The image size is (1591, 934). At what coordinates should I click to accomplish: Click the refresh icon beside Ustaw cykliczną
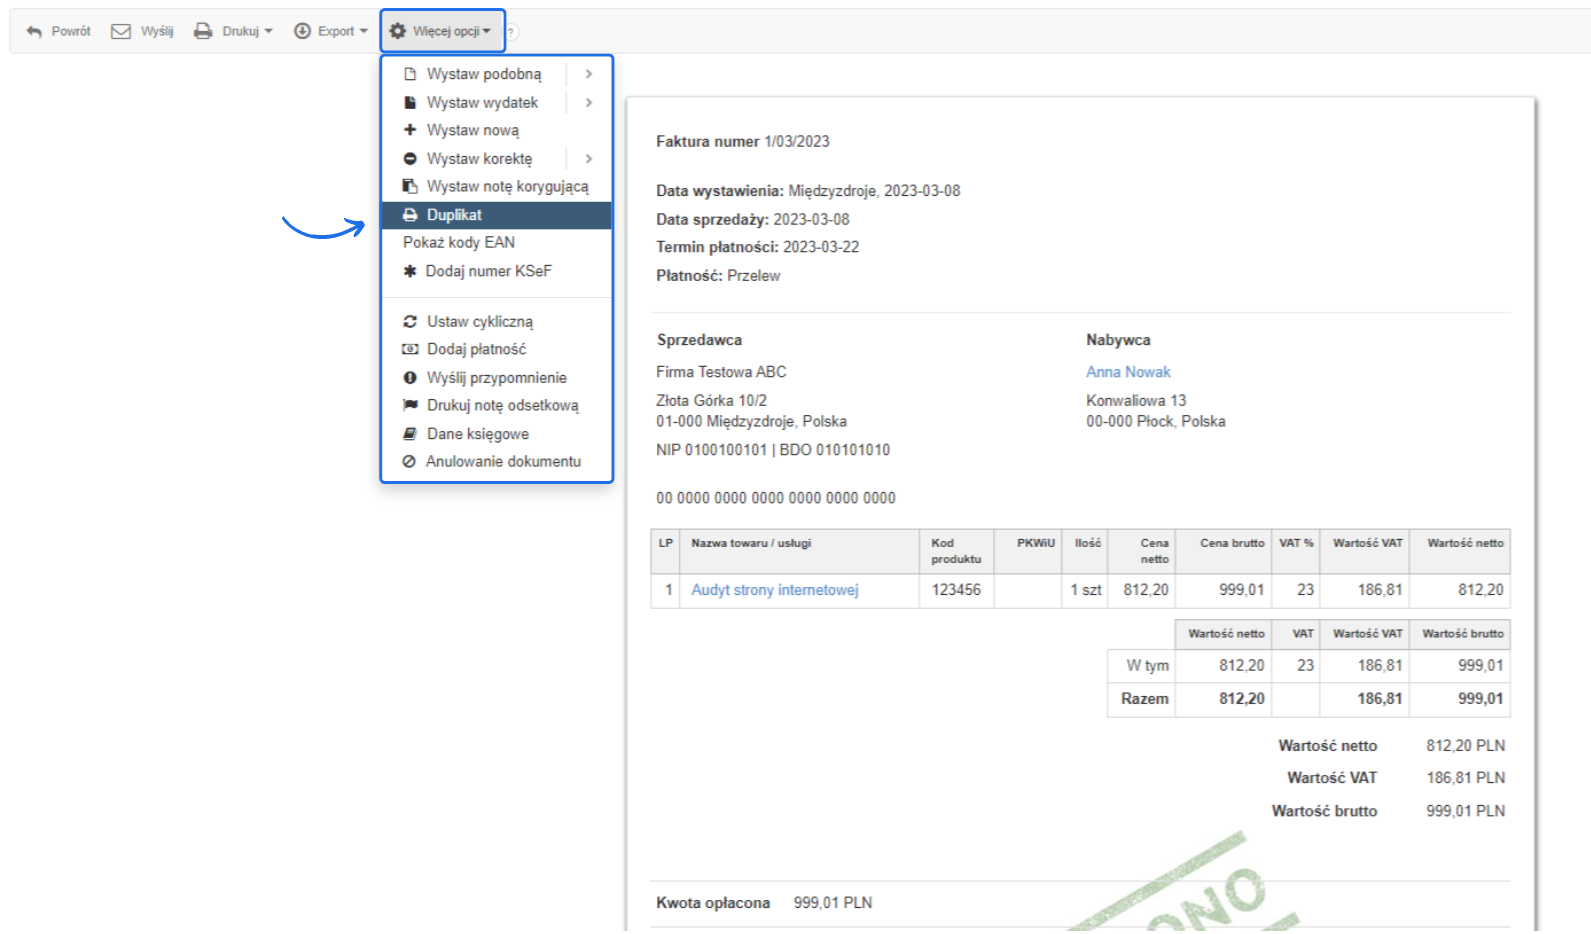(x=410, y=322)
